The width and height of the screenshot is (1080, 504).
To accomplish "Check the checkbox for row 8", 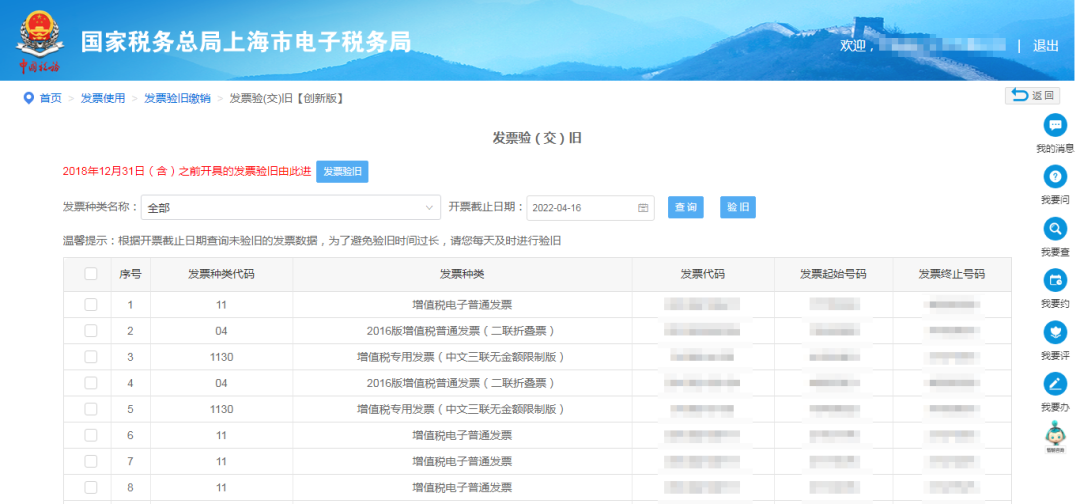I will 91,487.
